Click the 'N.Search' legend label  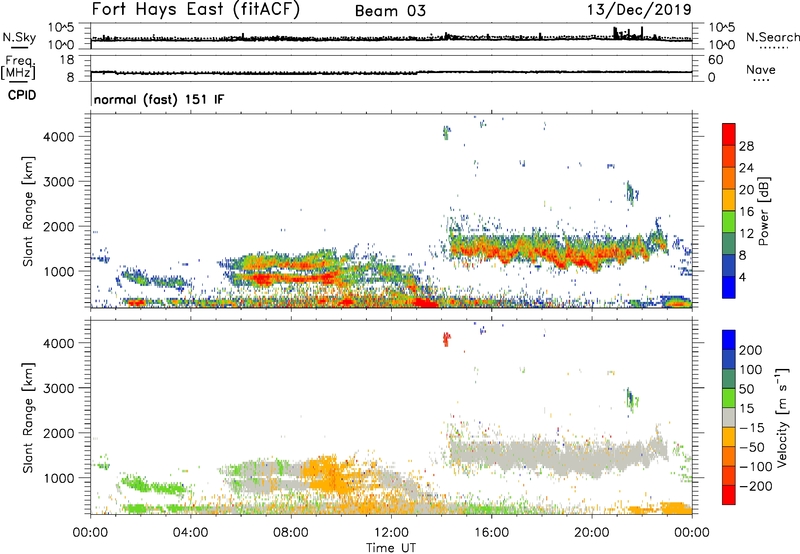773,37
